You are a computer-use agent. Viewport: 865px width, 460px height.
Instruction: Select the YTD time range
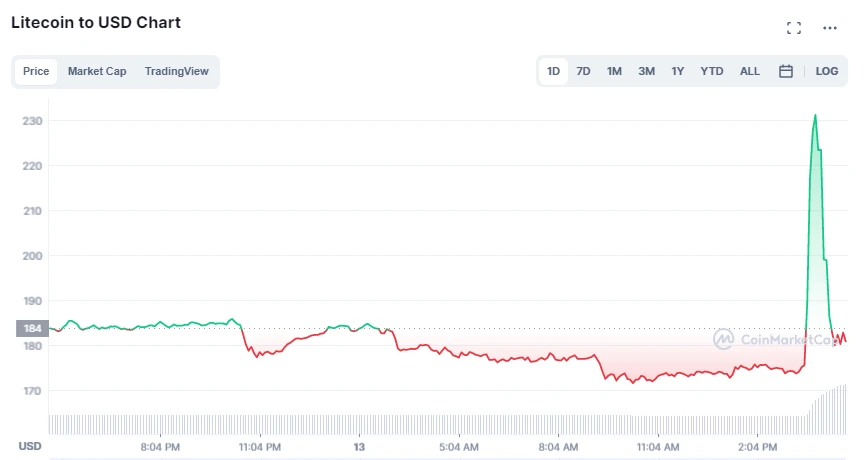tap(712, 71)
